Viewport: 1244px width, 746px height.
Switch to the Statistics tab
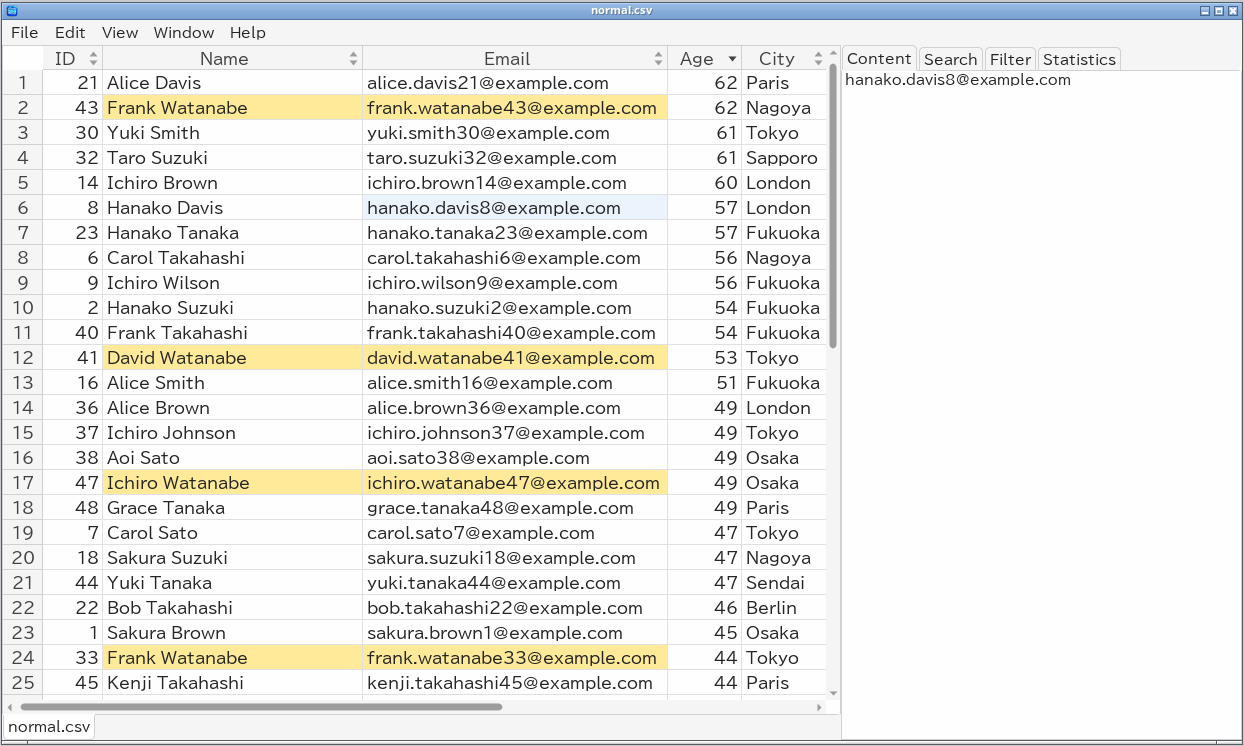pos(1079,59)
